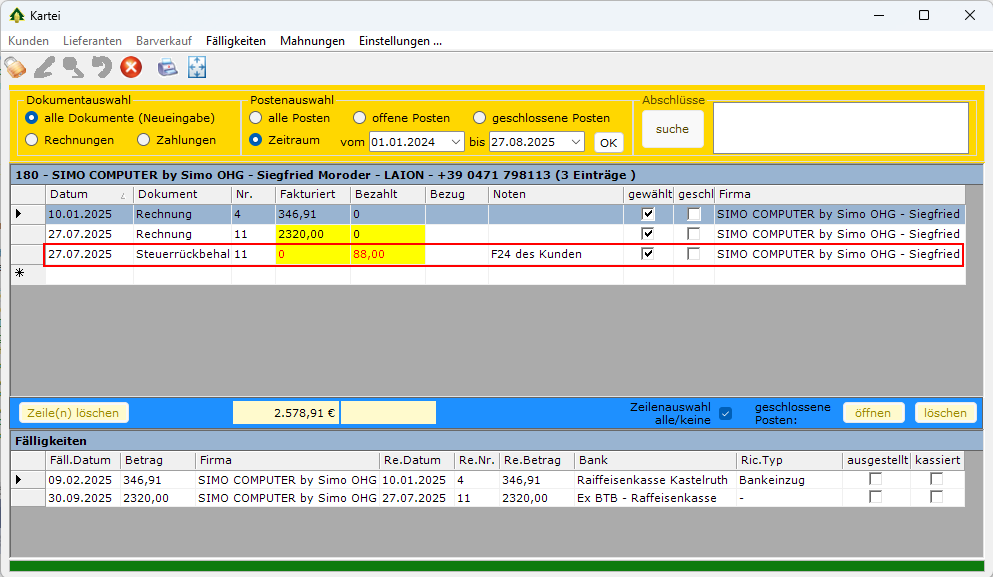This screenshot has width=993, height=577.
Task: Select the 'Rechnungen' radio button
Action: click(33, 140)
